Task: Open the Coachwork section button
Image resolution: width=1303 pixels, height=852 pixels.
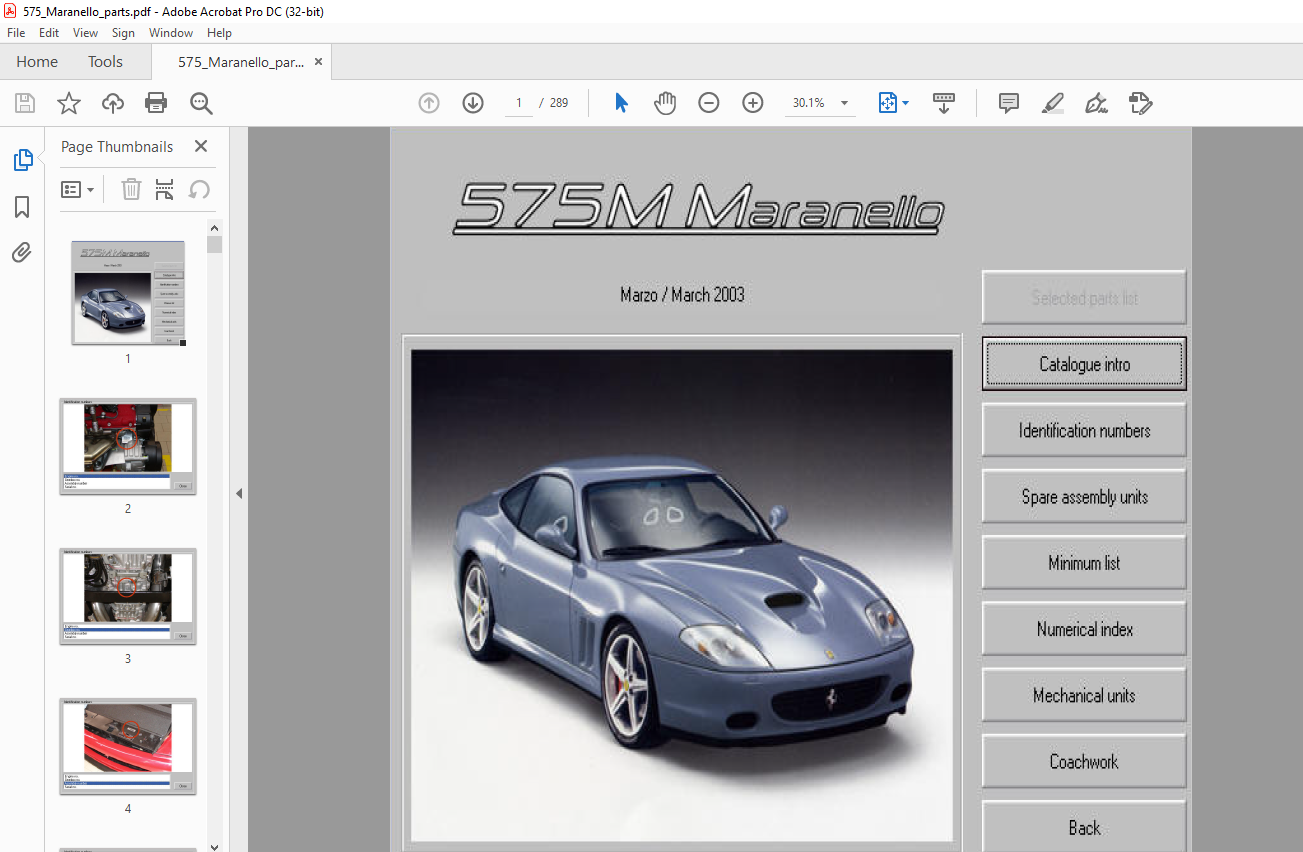Action: [1084, 760]
